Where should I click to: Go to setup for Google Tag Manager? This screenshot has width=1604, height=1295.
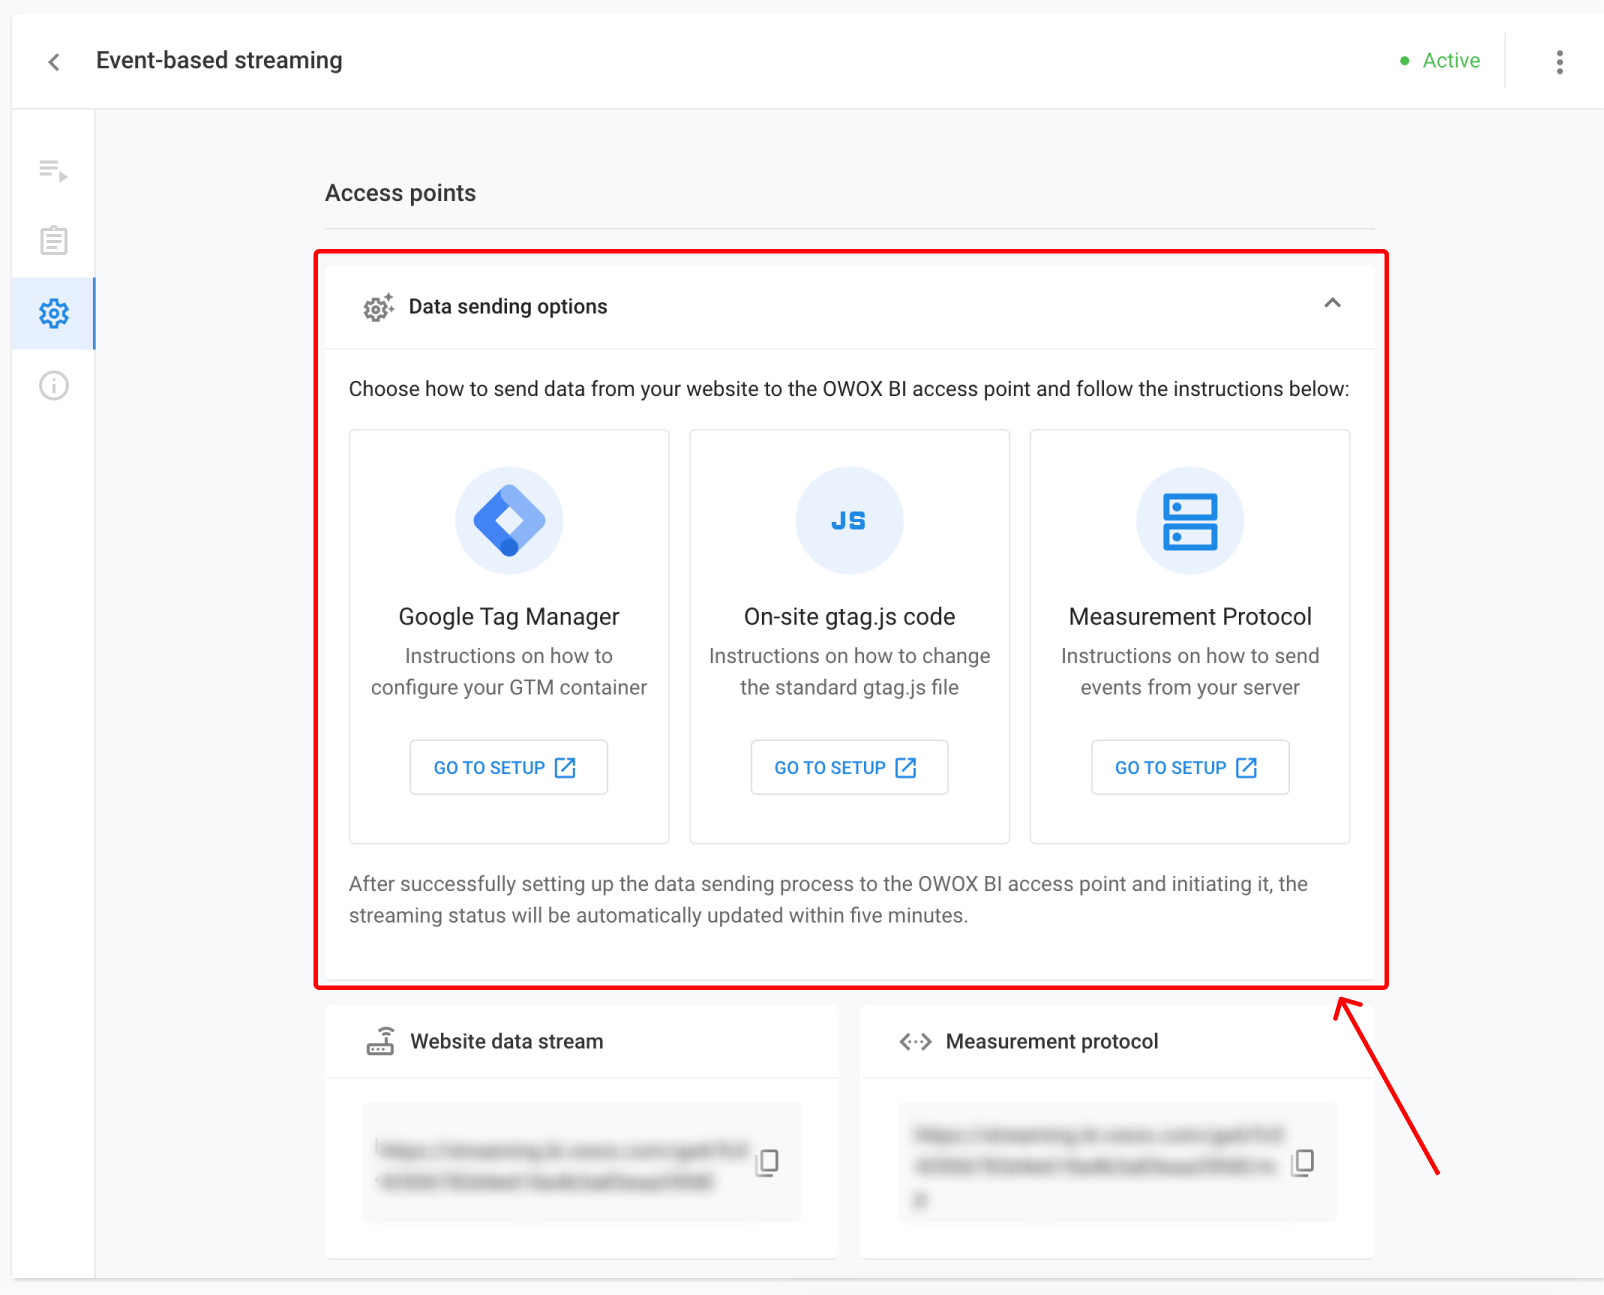[509, 767]
